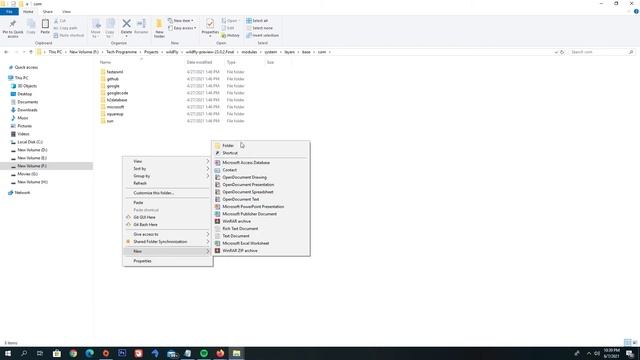This screenshot has width=640, height=360.
Task: Create new Microsoft Excel Worksheet
Action: 261,243
